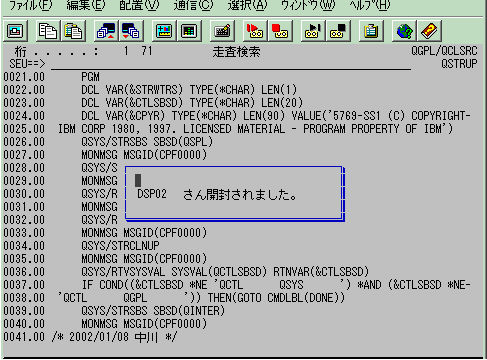Open the ファイル(F) menu

point(31,5)
